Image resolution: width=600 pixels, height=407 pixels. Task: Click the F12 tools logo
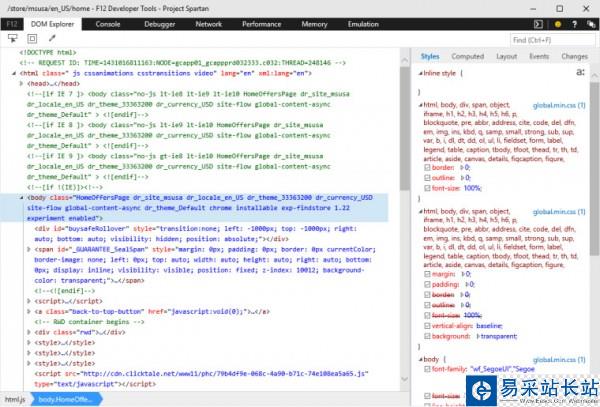tap(11, 24)
